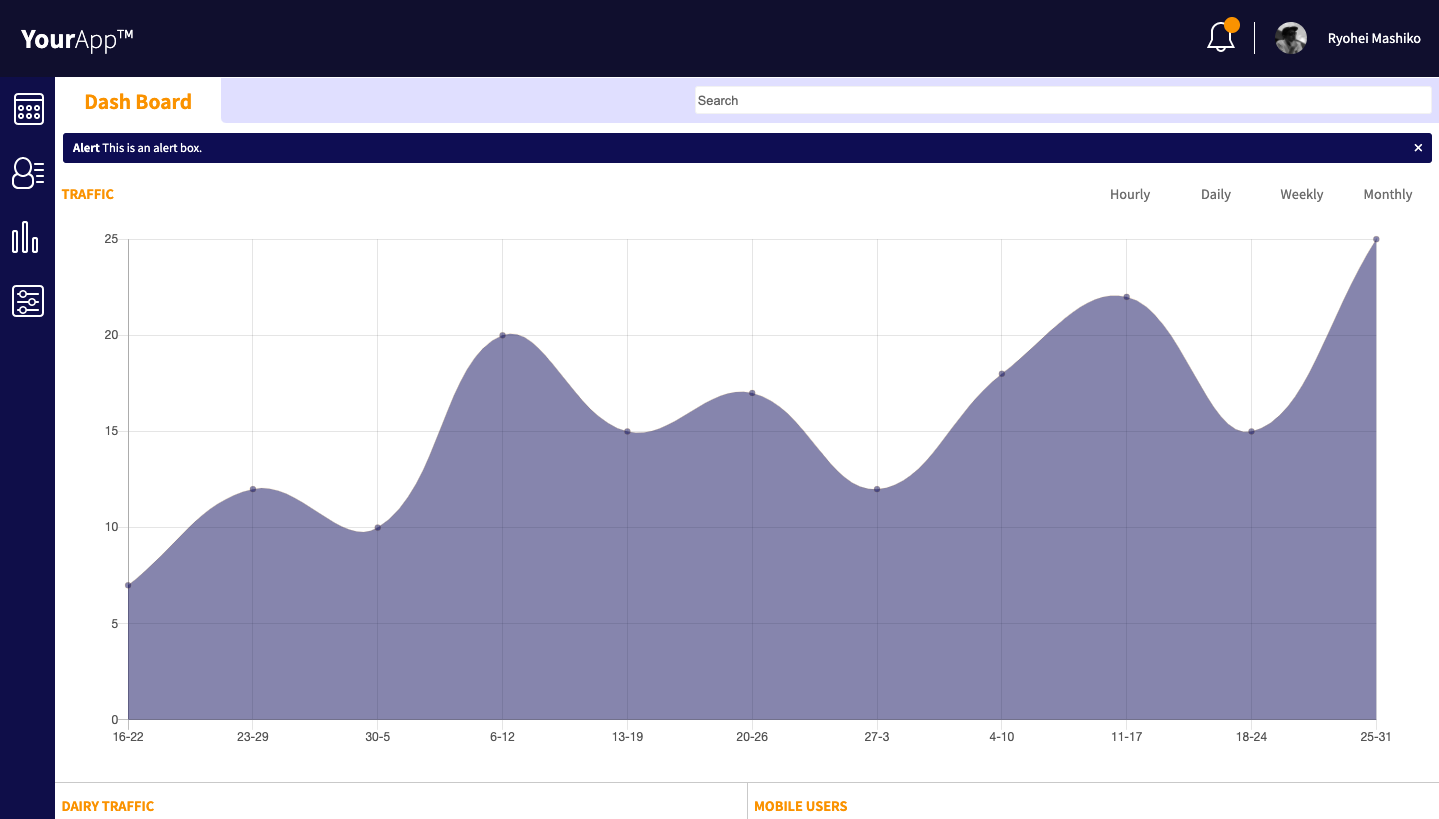Click the x-axis label 6-12
Image resolution: width=1439 pixels, height=819 pixels.
click(x=502, y=737)
